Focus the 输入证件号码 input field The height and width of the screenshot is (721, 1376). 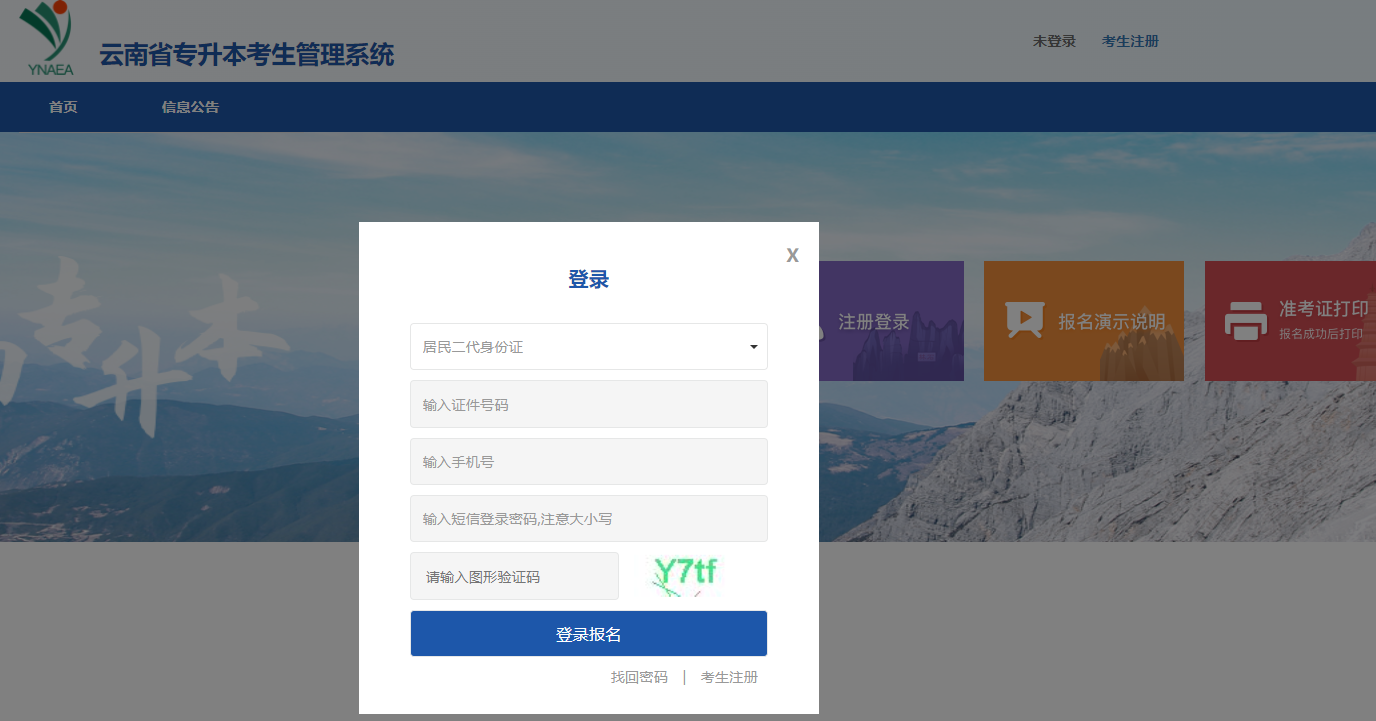pyautogui.click(x=588, y=404)
